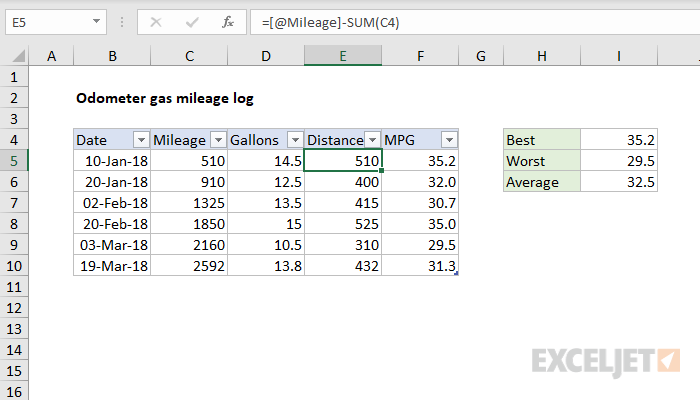This screenshot has width=700, height=400.
Task: Click the 'Odometer gas mileage log' title cell
Action: point(165,98)
